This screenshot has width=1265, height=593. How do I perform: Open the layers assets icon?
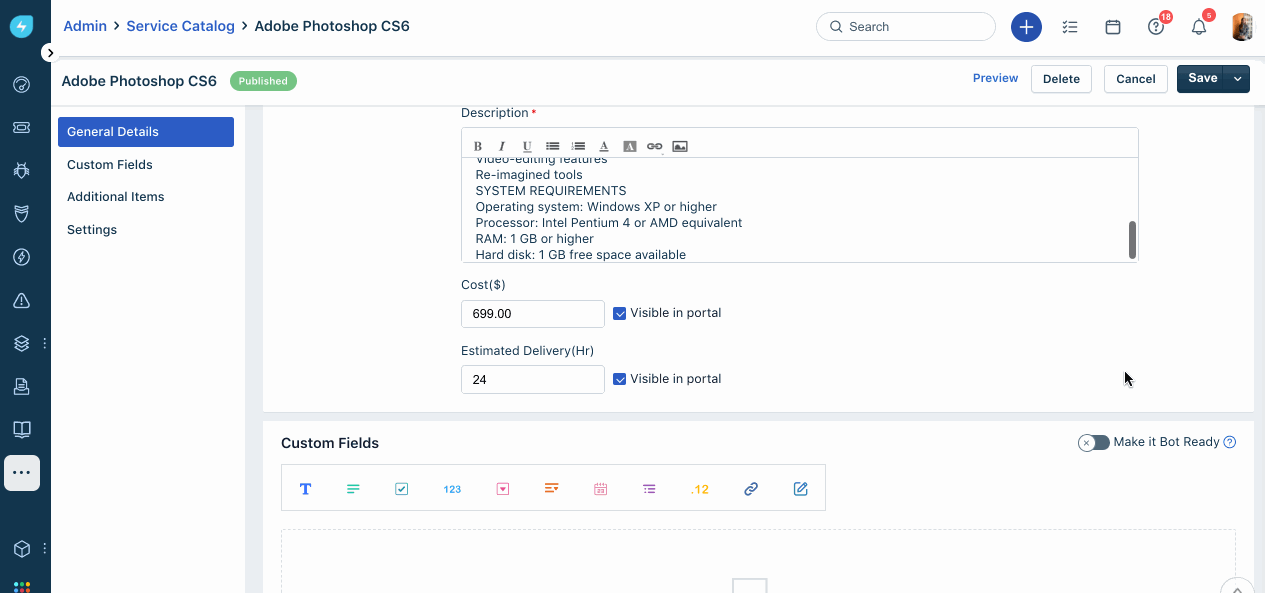pyautogui.click(x=21, y=343)
